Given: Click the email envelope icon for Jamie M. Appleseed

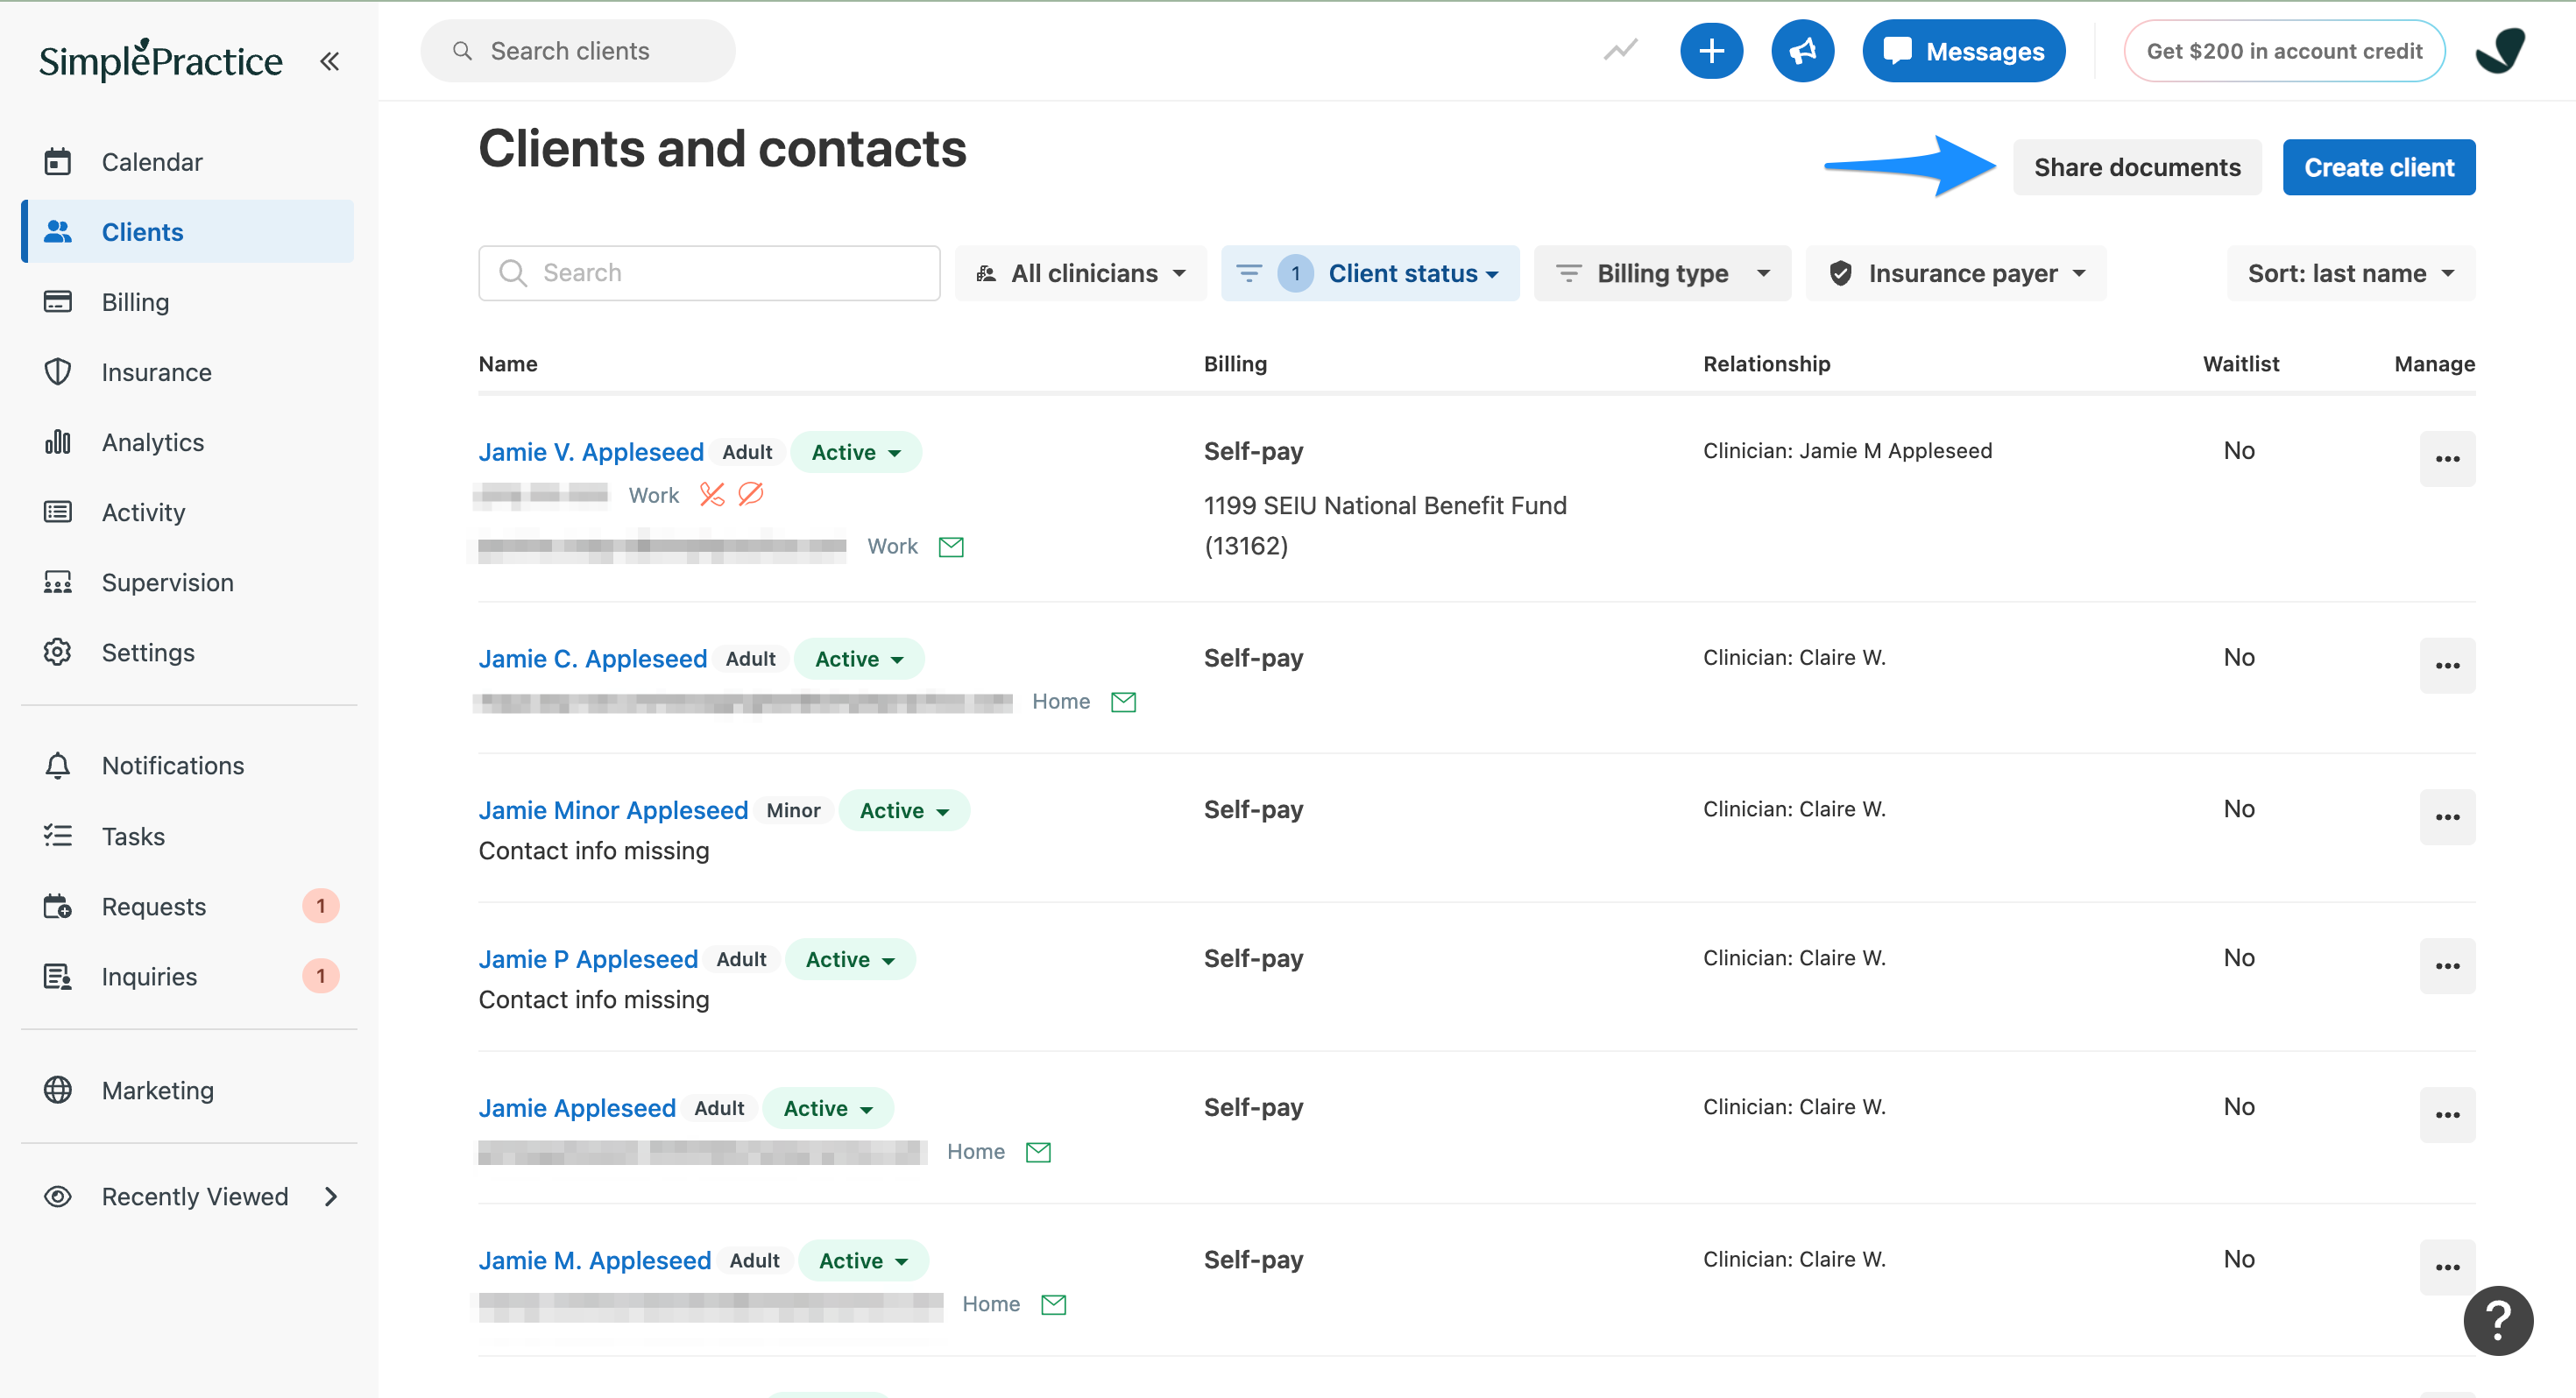Looking at the screenshot, I should coord(1053,1304).
